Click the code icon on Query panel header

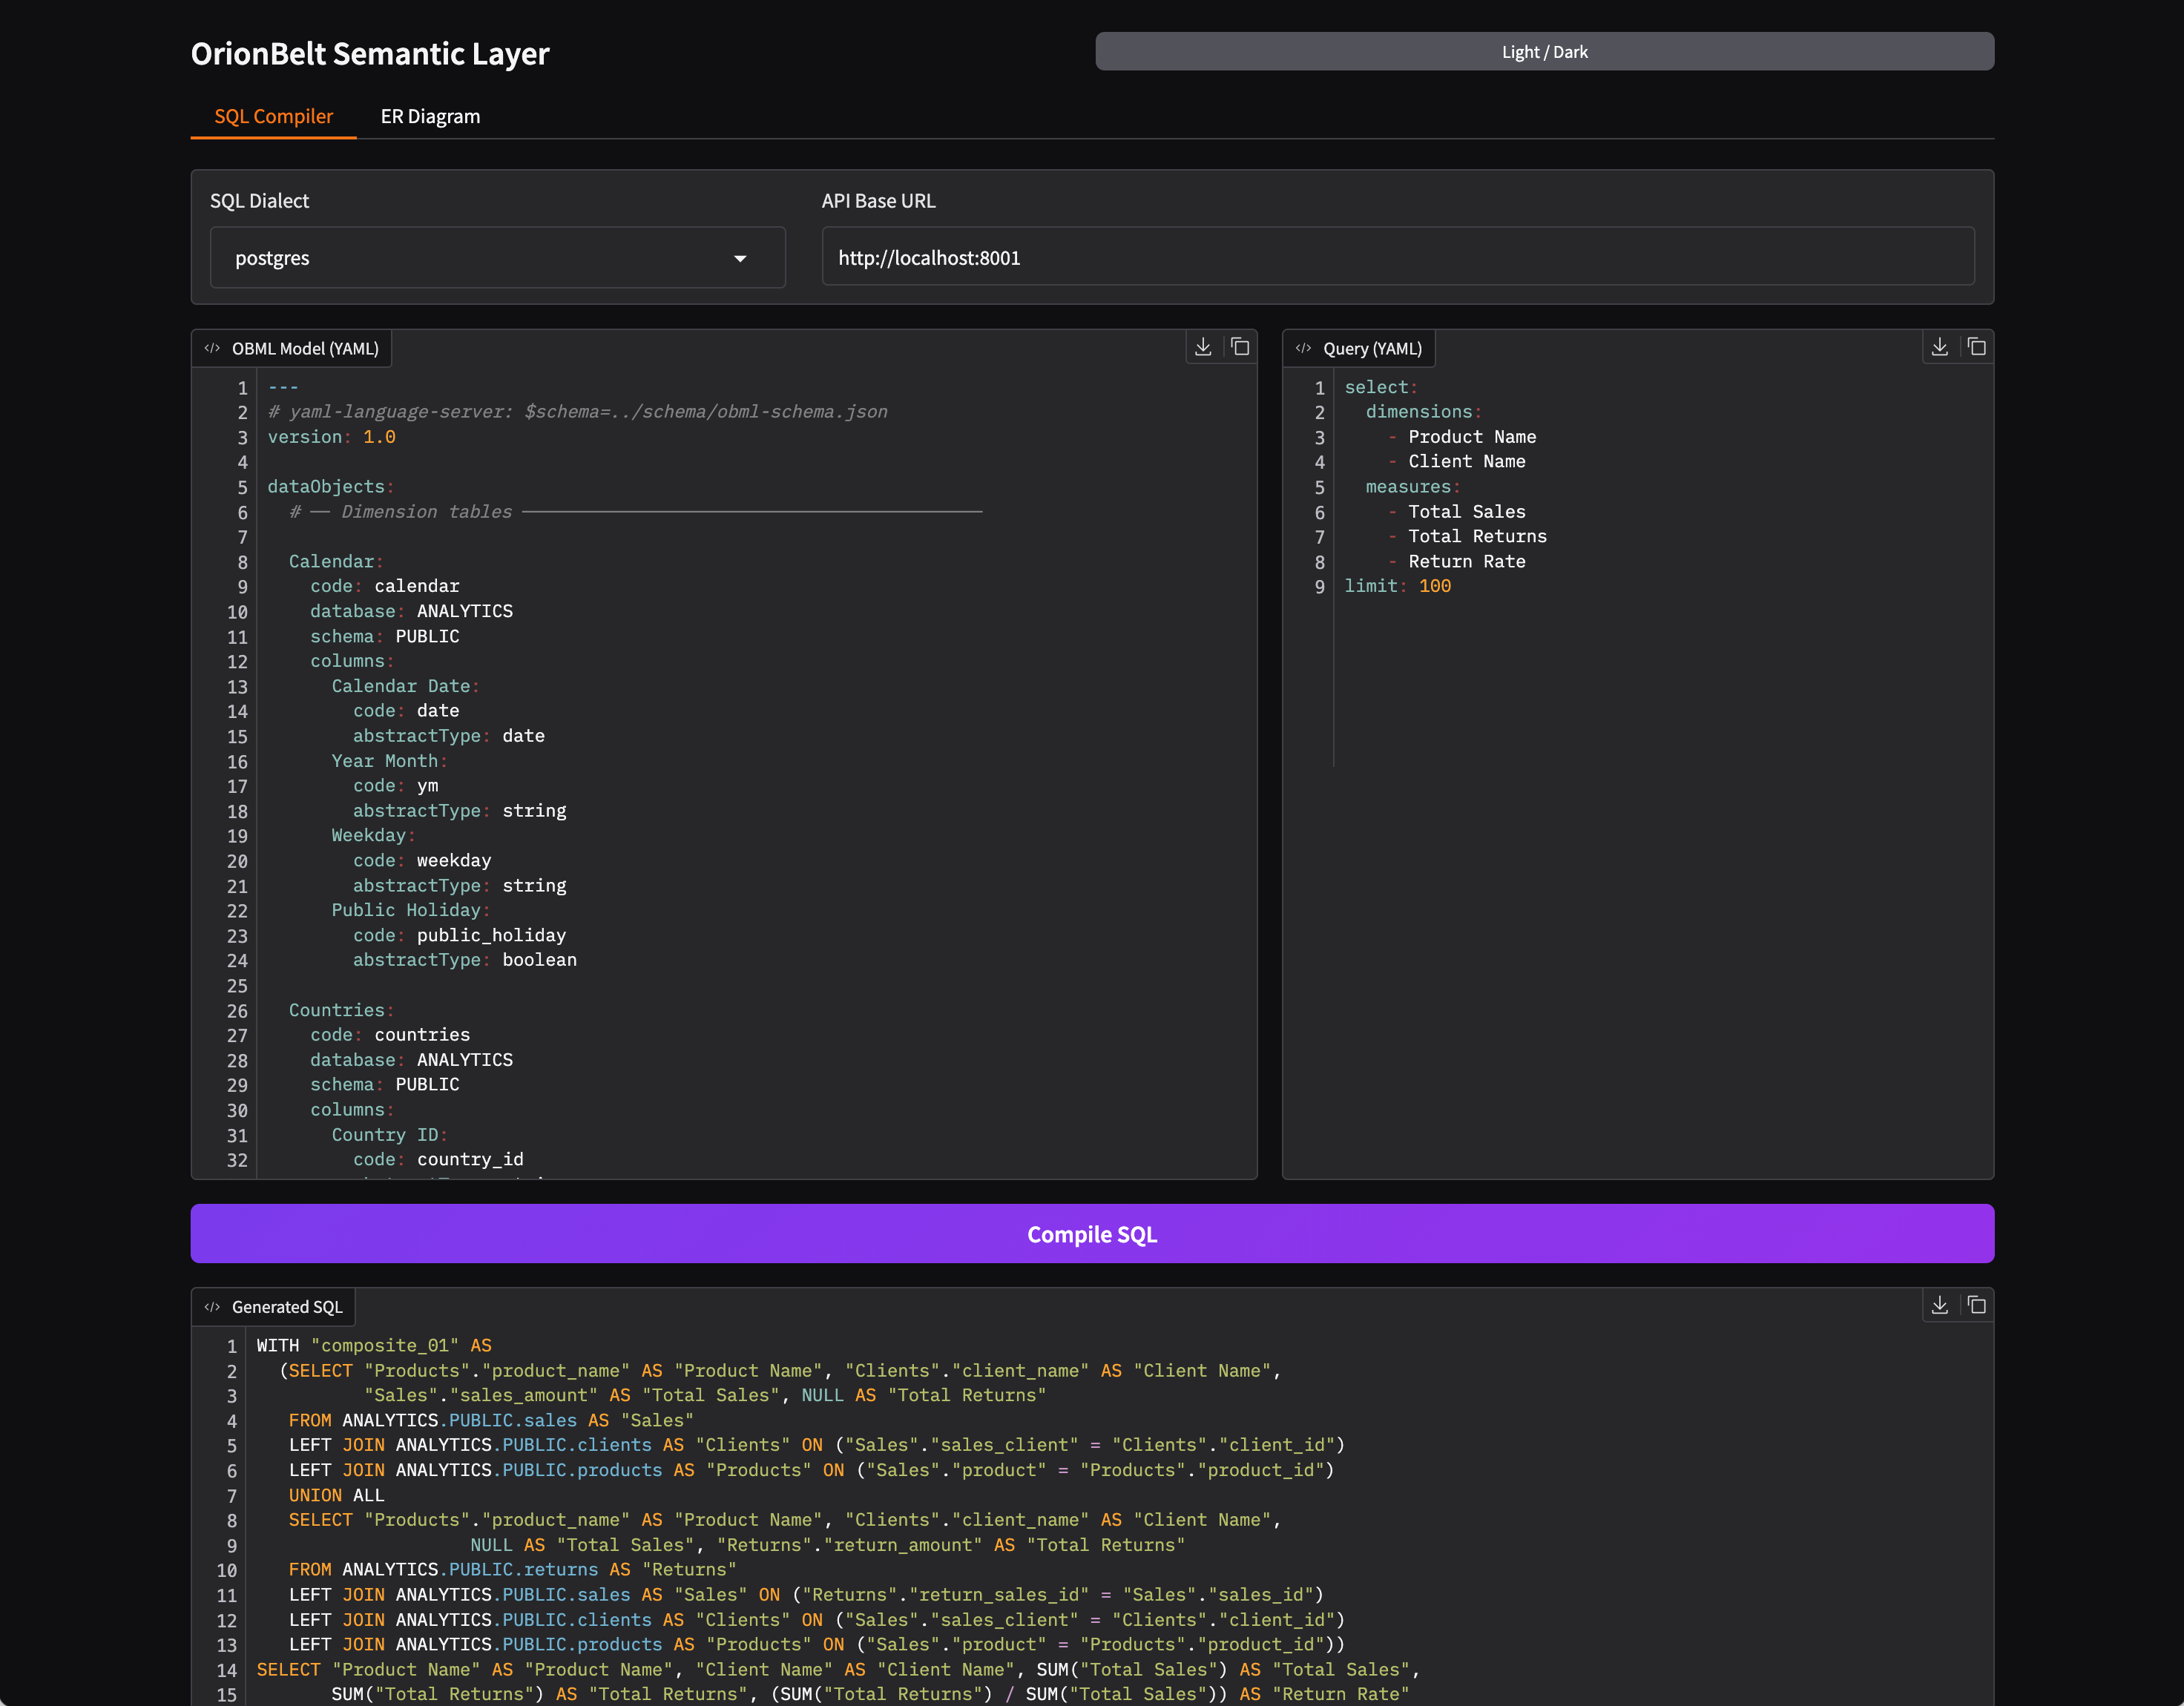pyautogui.click(x=1304, y=348)
